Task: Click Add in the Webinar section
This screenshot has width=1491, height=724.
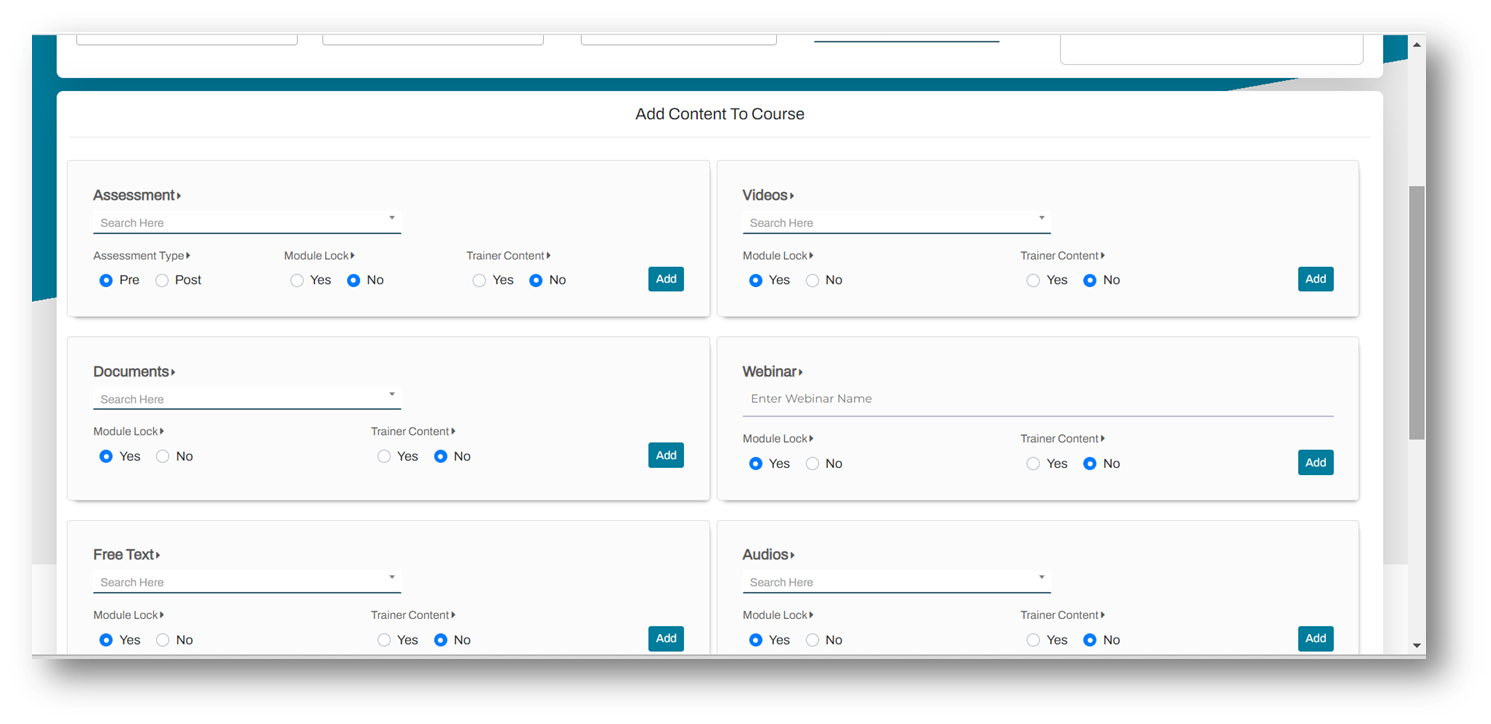Action: click(x=1315, y=462)
